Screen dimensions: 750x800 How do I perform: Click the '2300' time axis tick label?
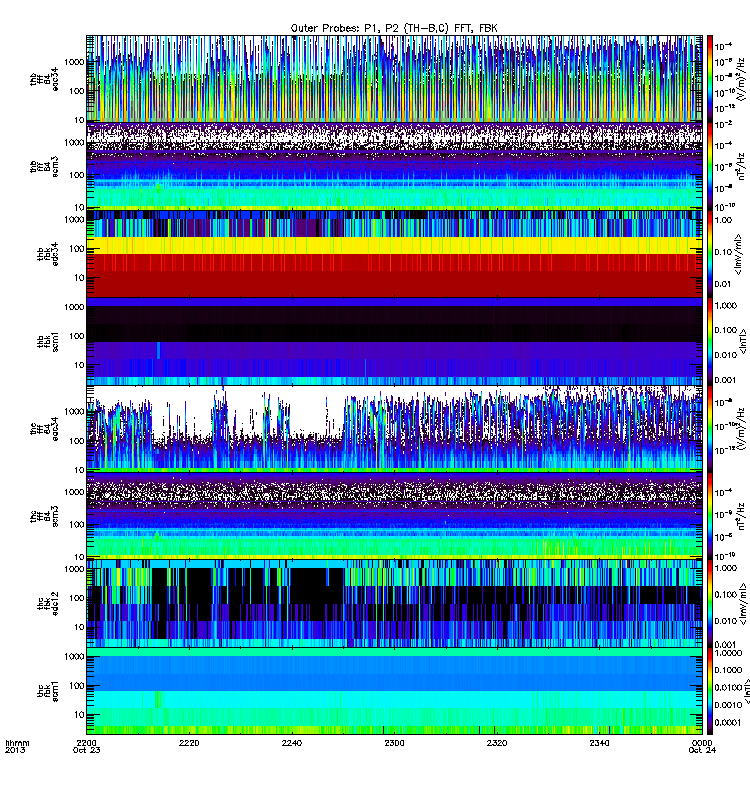tap(394, 743)
